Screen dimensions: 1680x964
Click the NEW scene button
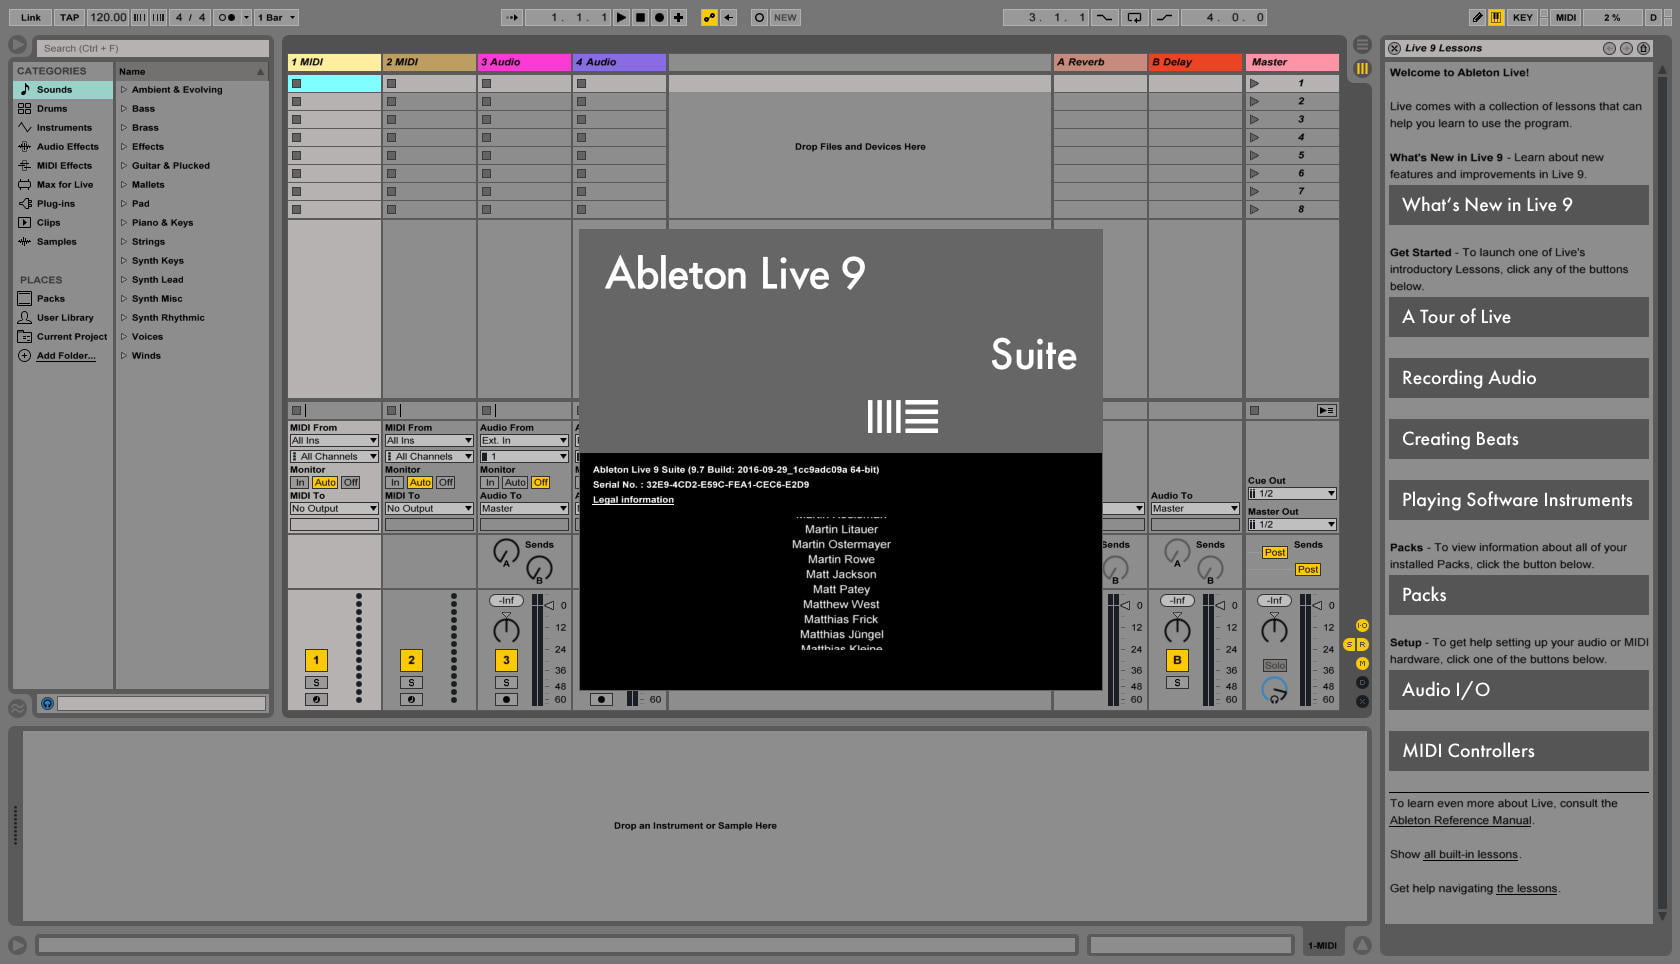[786, 17]
